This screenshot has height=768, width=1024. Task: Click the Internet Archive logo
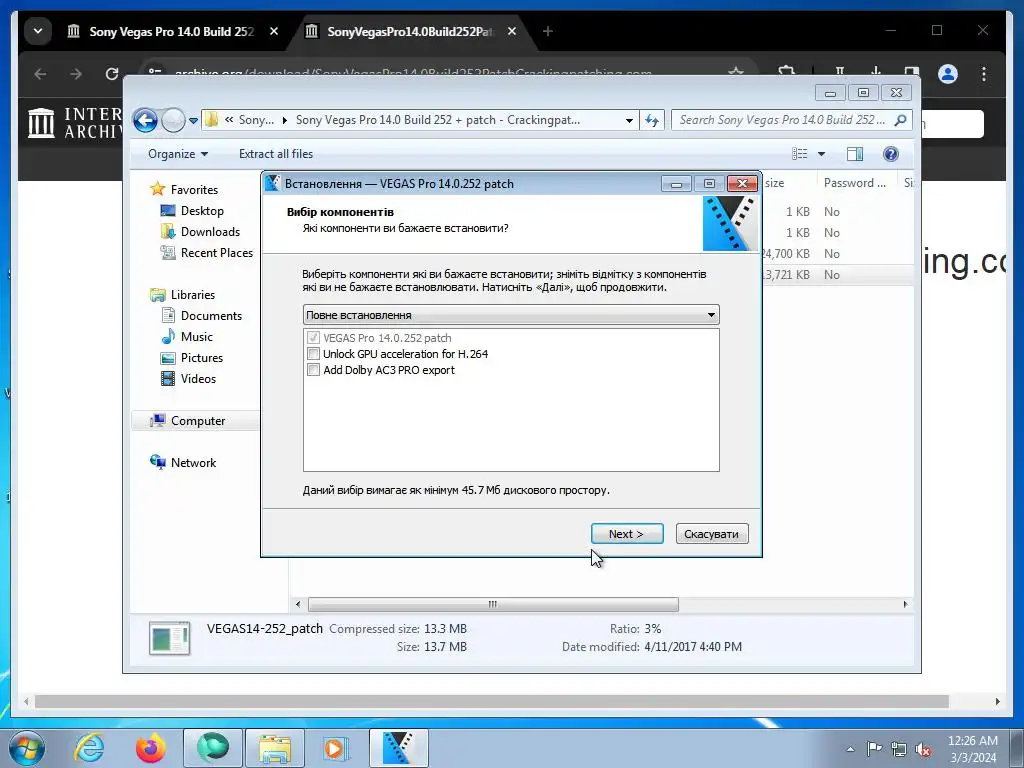[x=75, y=123]
